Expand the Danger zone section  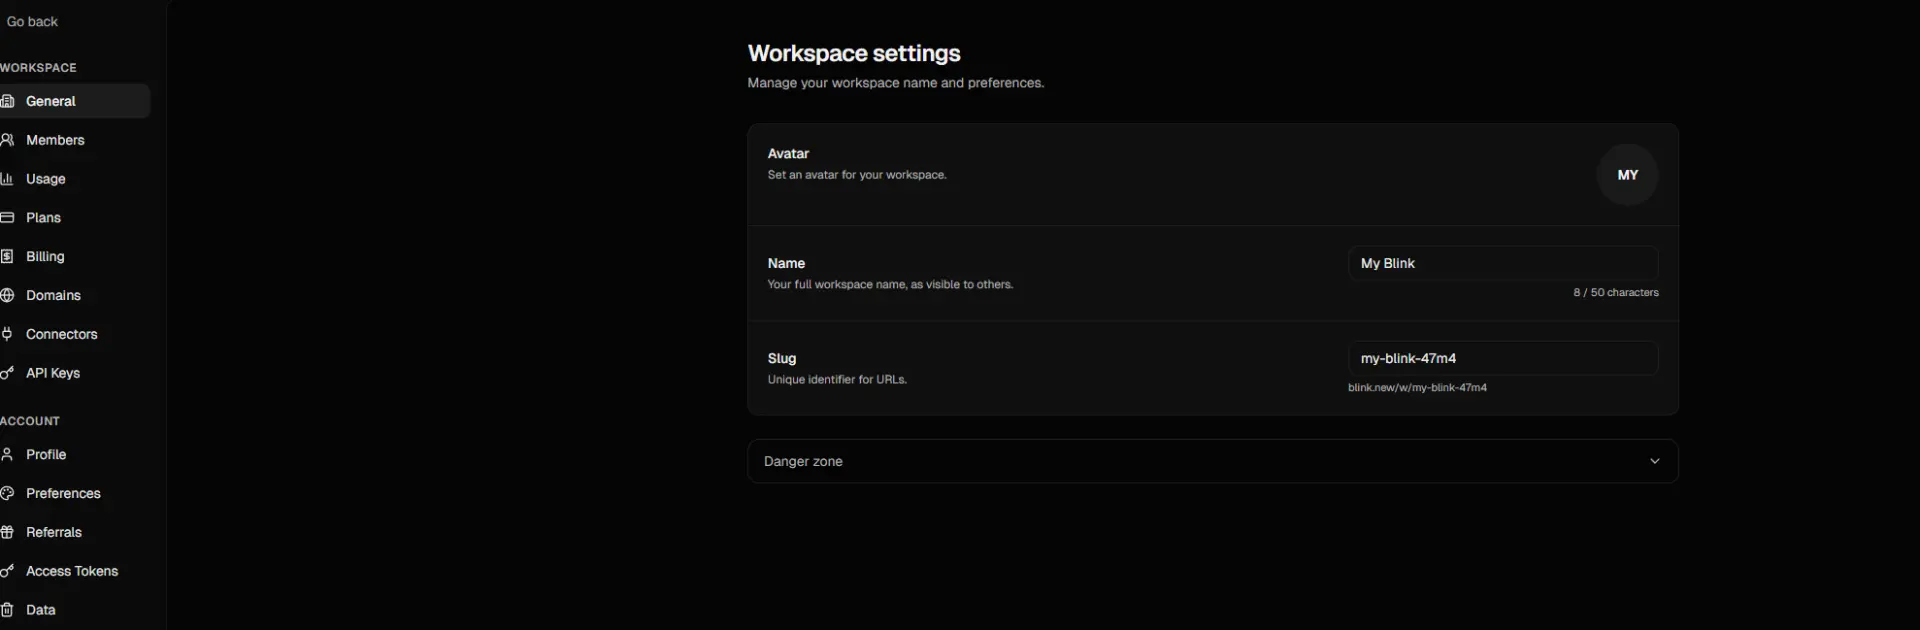(x=1212, y=461)
